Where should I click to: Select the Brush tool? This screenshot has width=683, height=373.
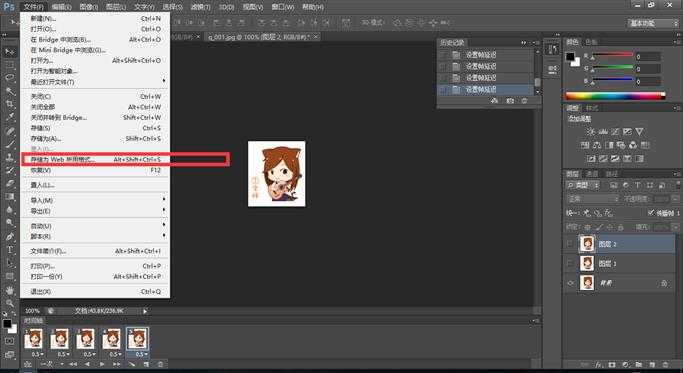tap(10, 144)
